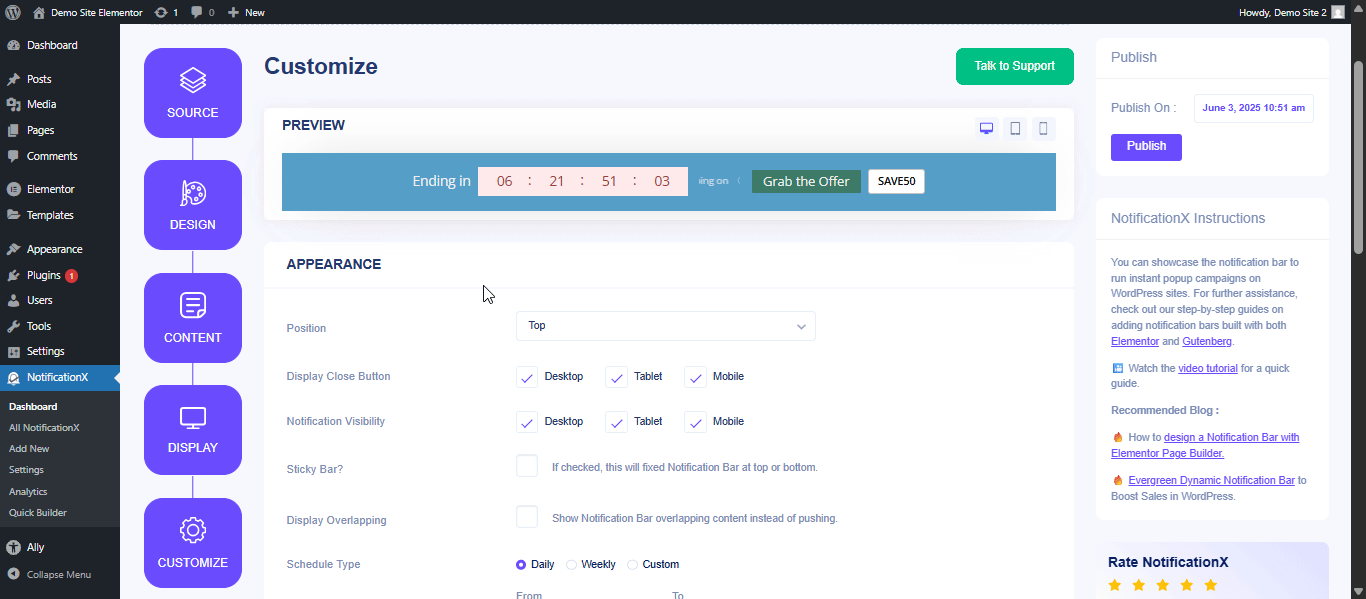Open Analytics submenu item
This screenshot has height=599, width=1366.
28,492
